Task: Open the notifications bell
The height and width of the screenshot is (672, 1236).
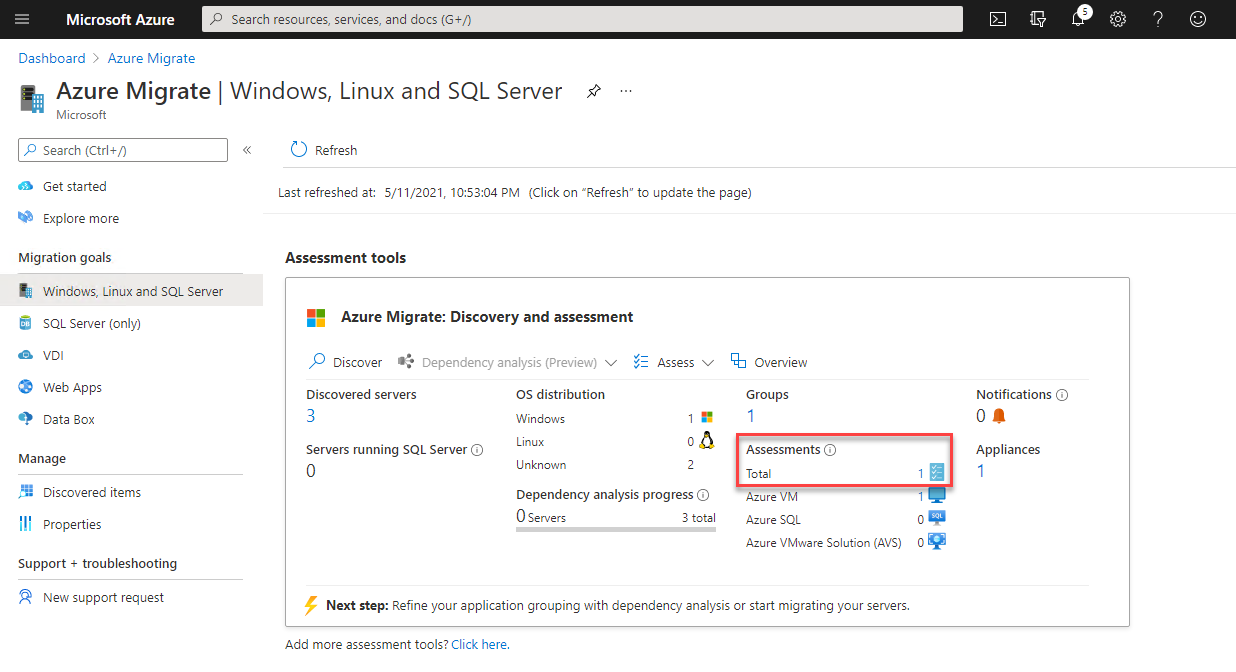Action: coord(1078,19)
